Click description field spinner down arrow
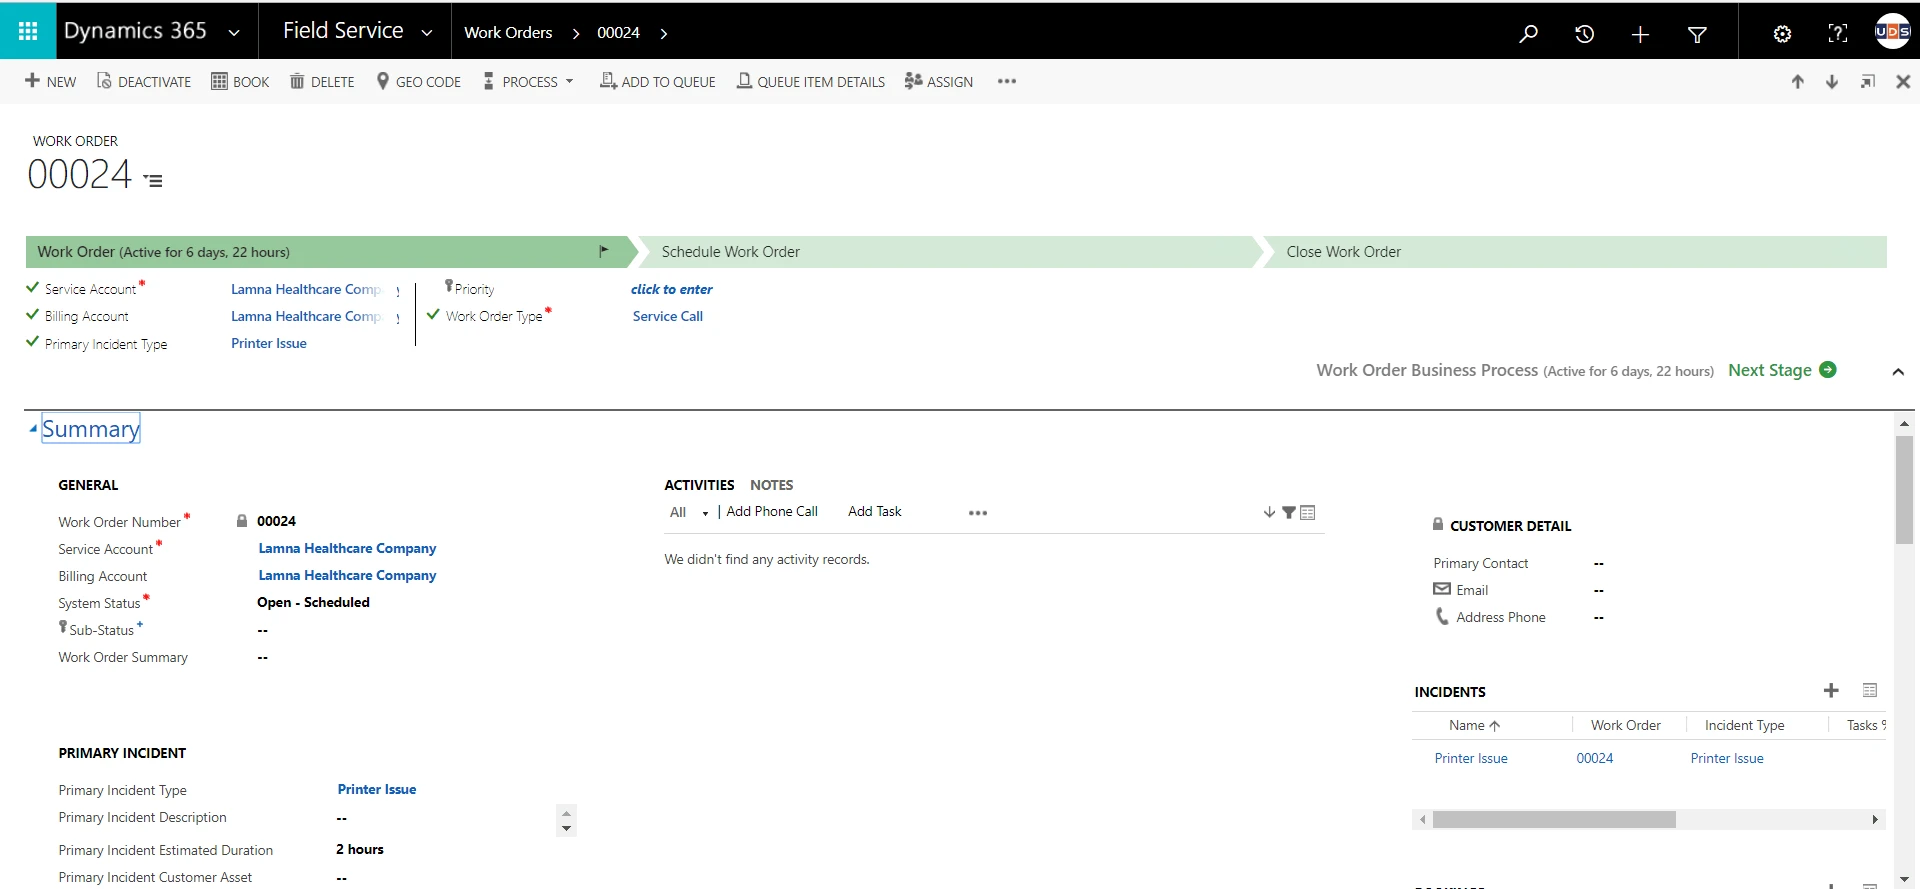 tap(567, 828)
